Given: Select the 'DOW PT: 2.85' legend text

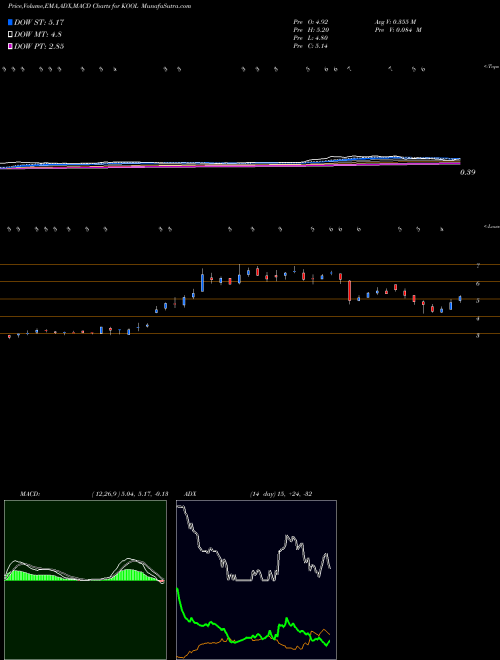Looking at the screenshot, I should pyautogui.click(x=39, y=46).
